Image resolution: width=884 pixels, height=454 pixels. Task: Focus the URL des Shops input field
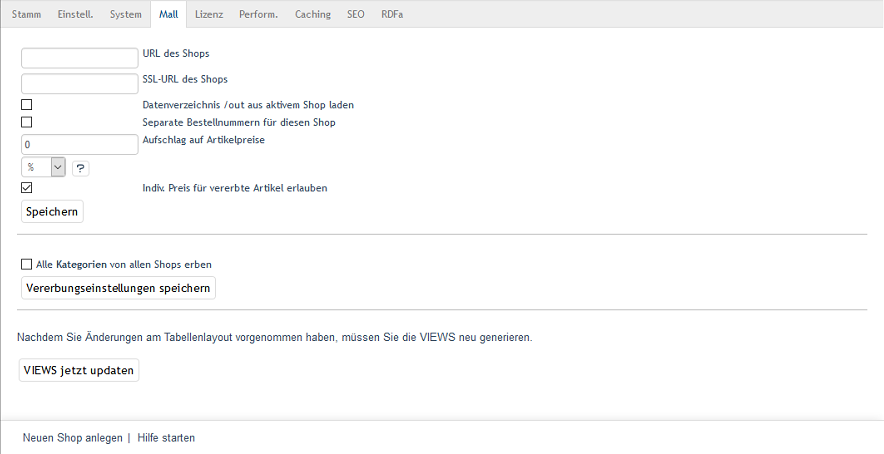79,58
